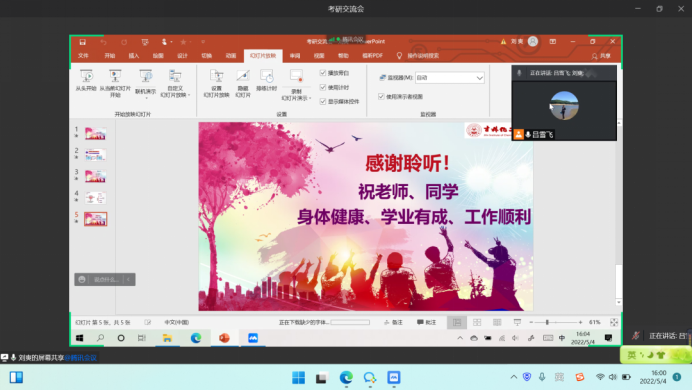Screen dimensions: 693x390
Task: Open the Comments (批注) pane from status bar
Action: click(426, 322)
